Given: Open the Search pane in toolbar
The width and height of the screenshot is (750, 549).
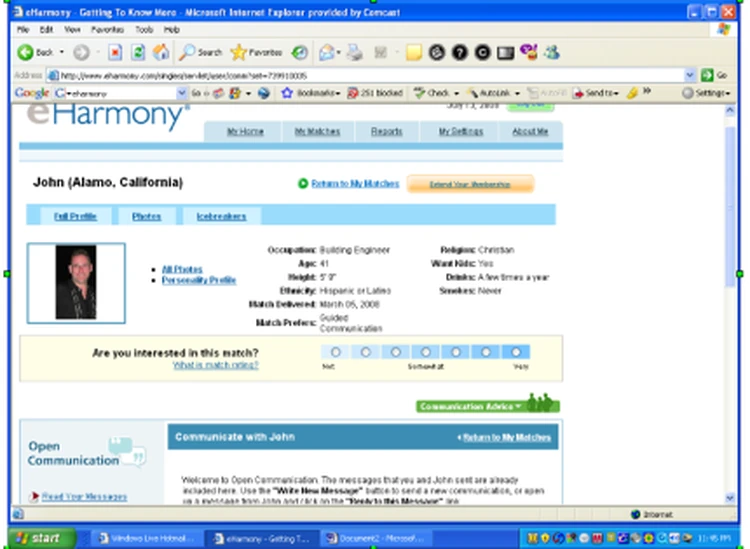Looking at the screenshot, I should click(200, 52).
